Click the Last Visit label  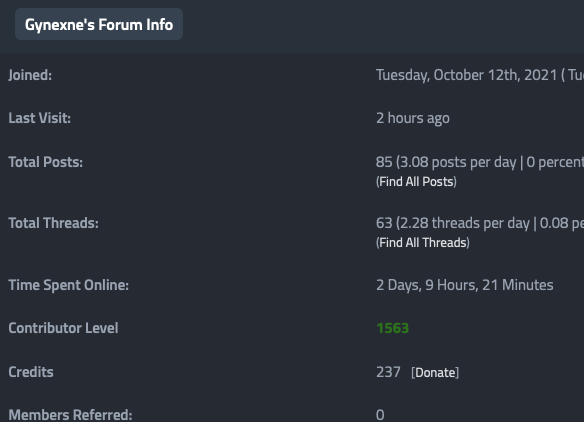click(x=39, y=118)
